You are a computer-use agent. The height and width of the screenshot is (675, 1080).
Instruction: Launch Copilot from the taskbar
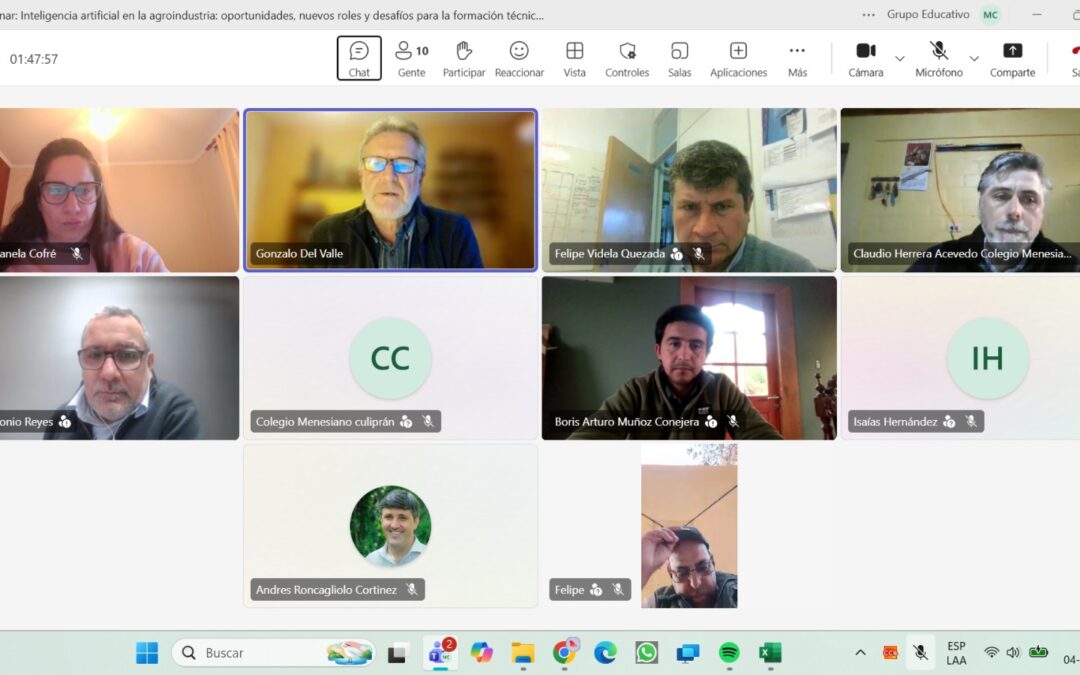[x=481, y=652]
